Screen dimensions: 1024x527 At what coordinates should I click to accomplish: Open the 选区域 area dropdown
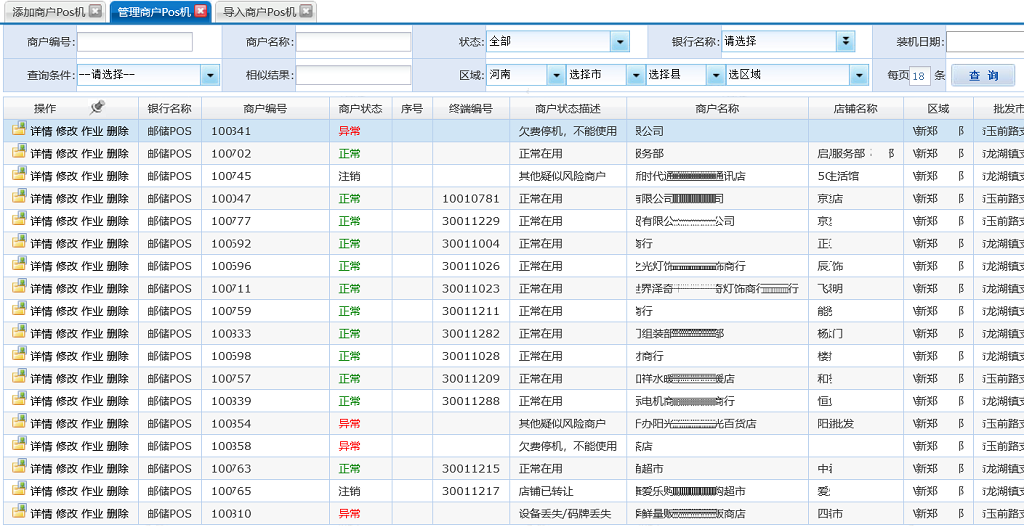[859, 75]
